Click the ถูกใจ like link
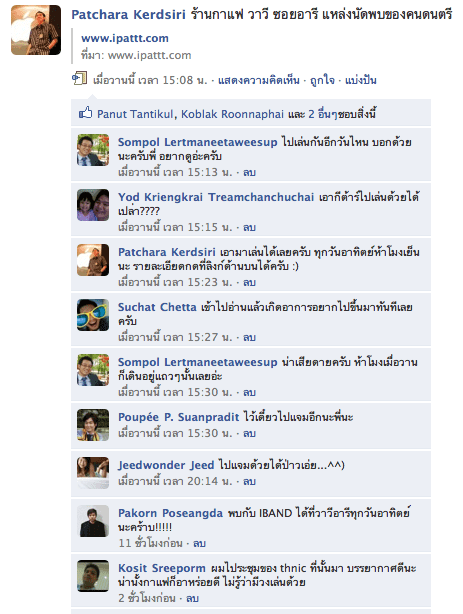The width and height of the screenshot is (463, 614). tap(322, 80)
